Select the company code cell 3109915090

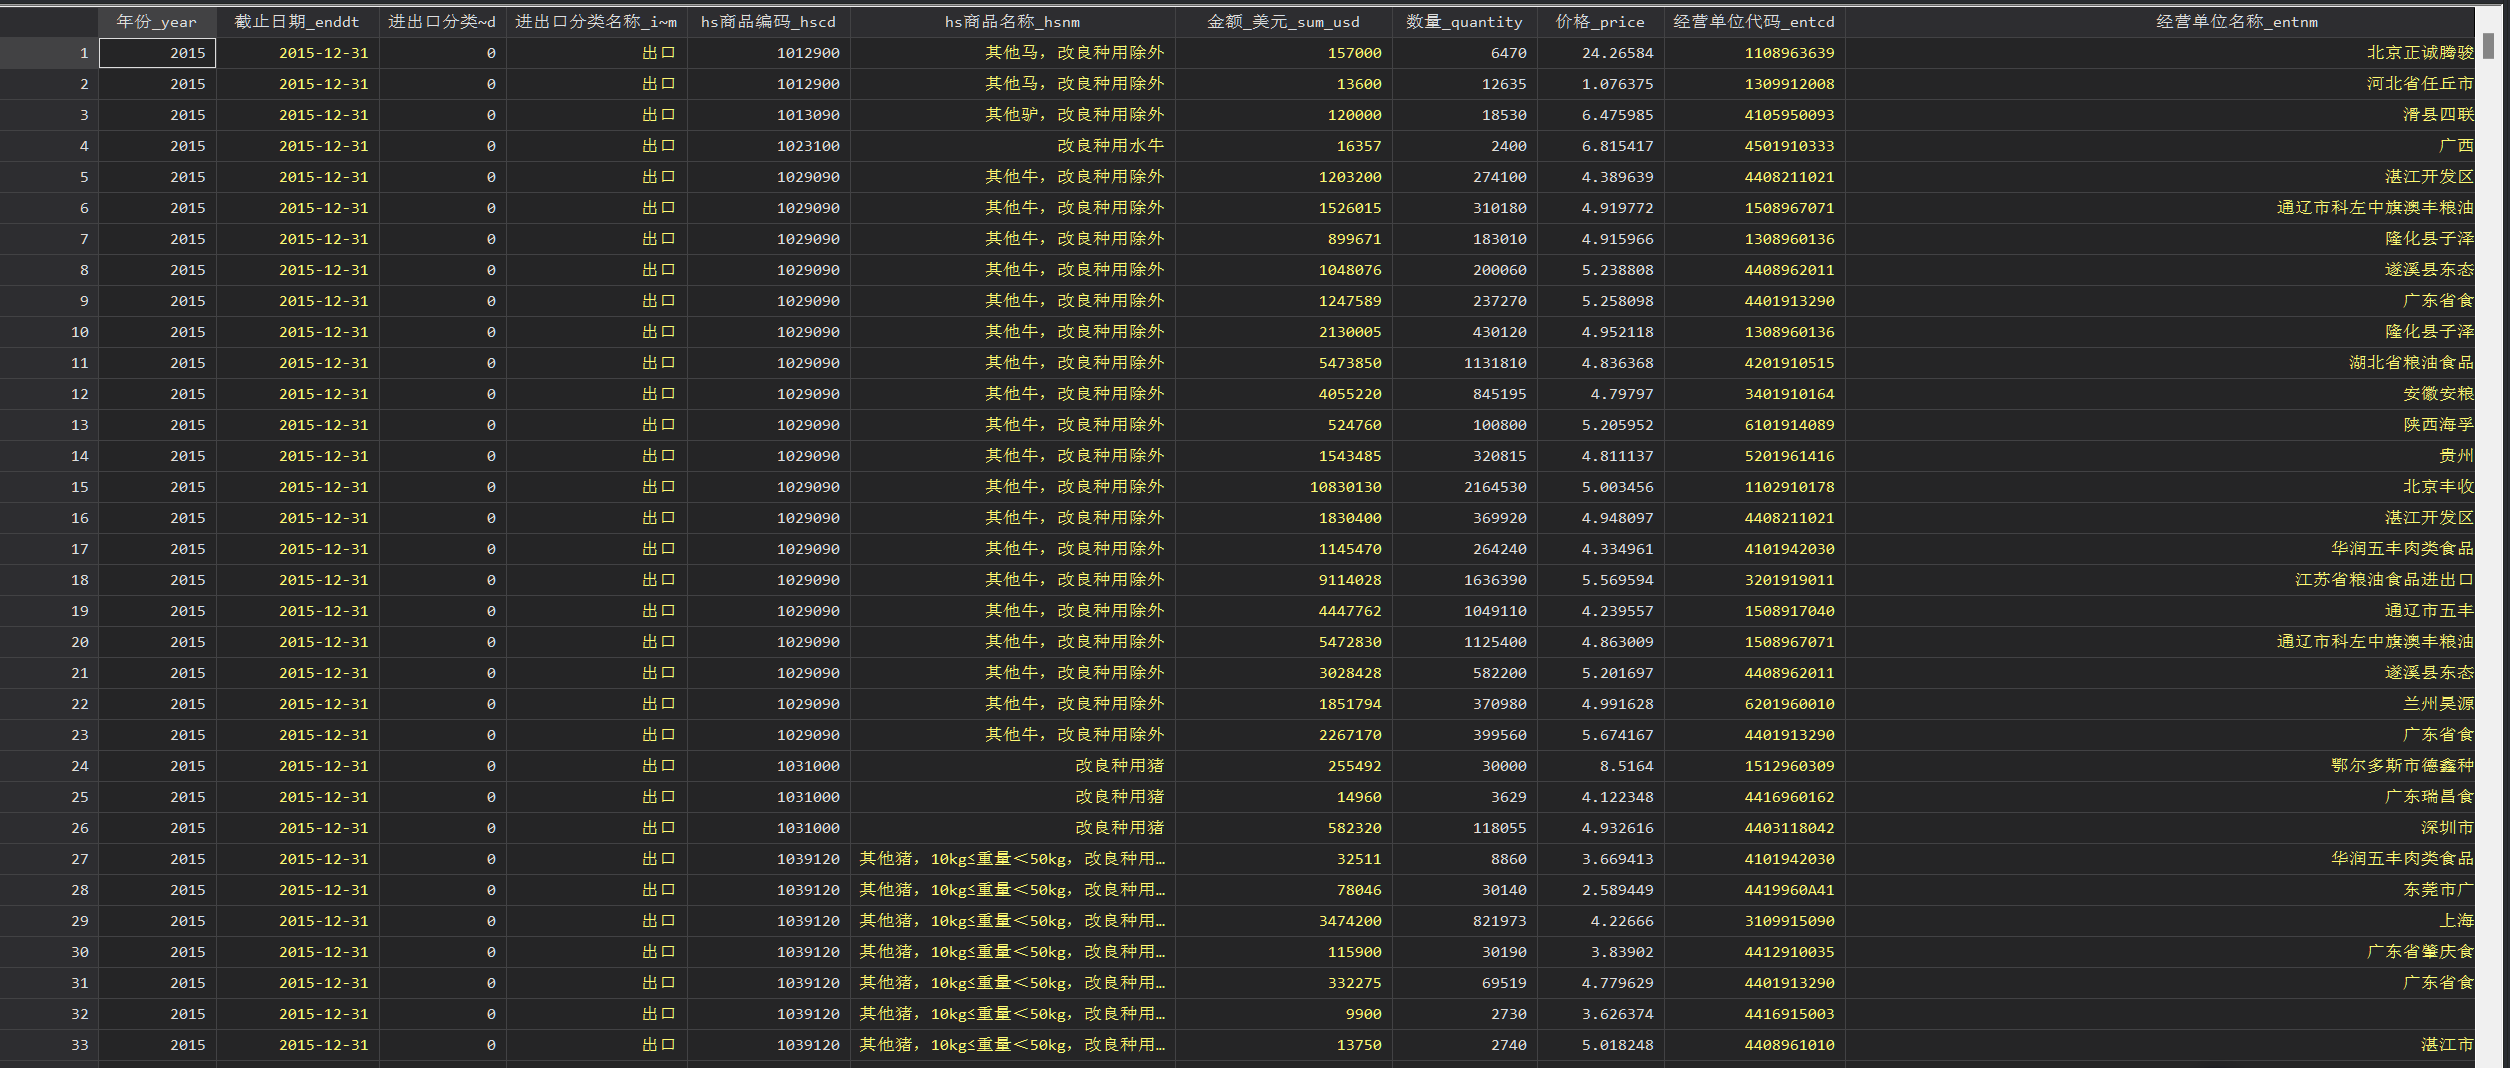(1754, 921)
